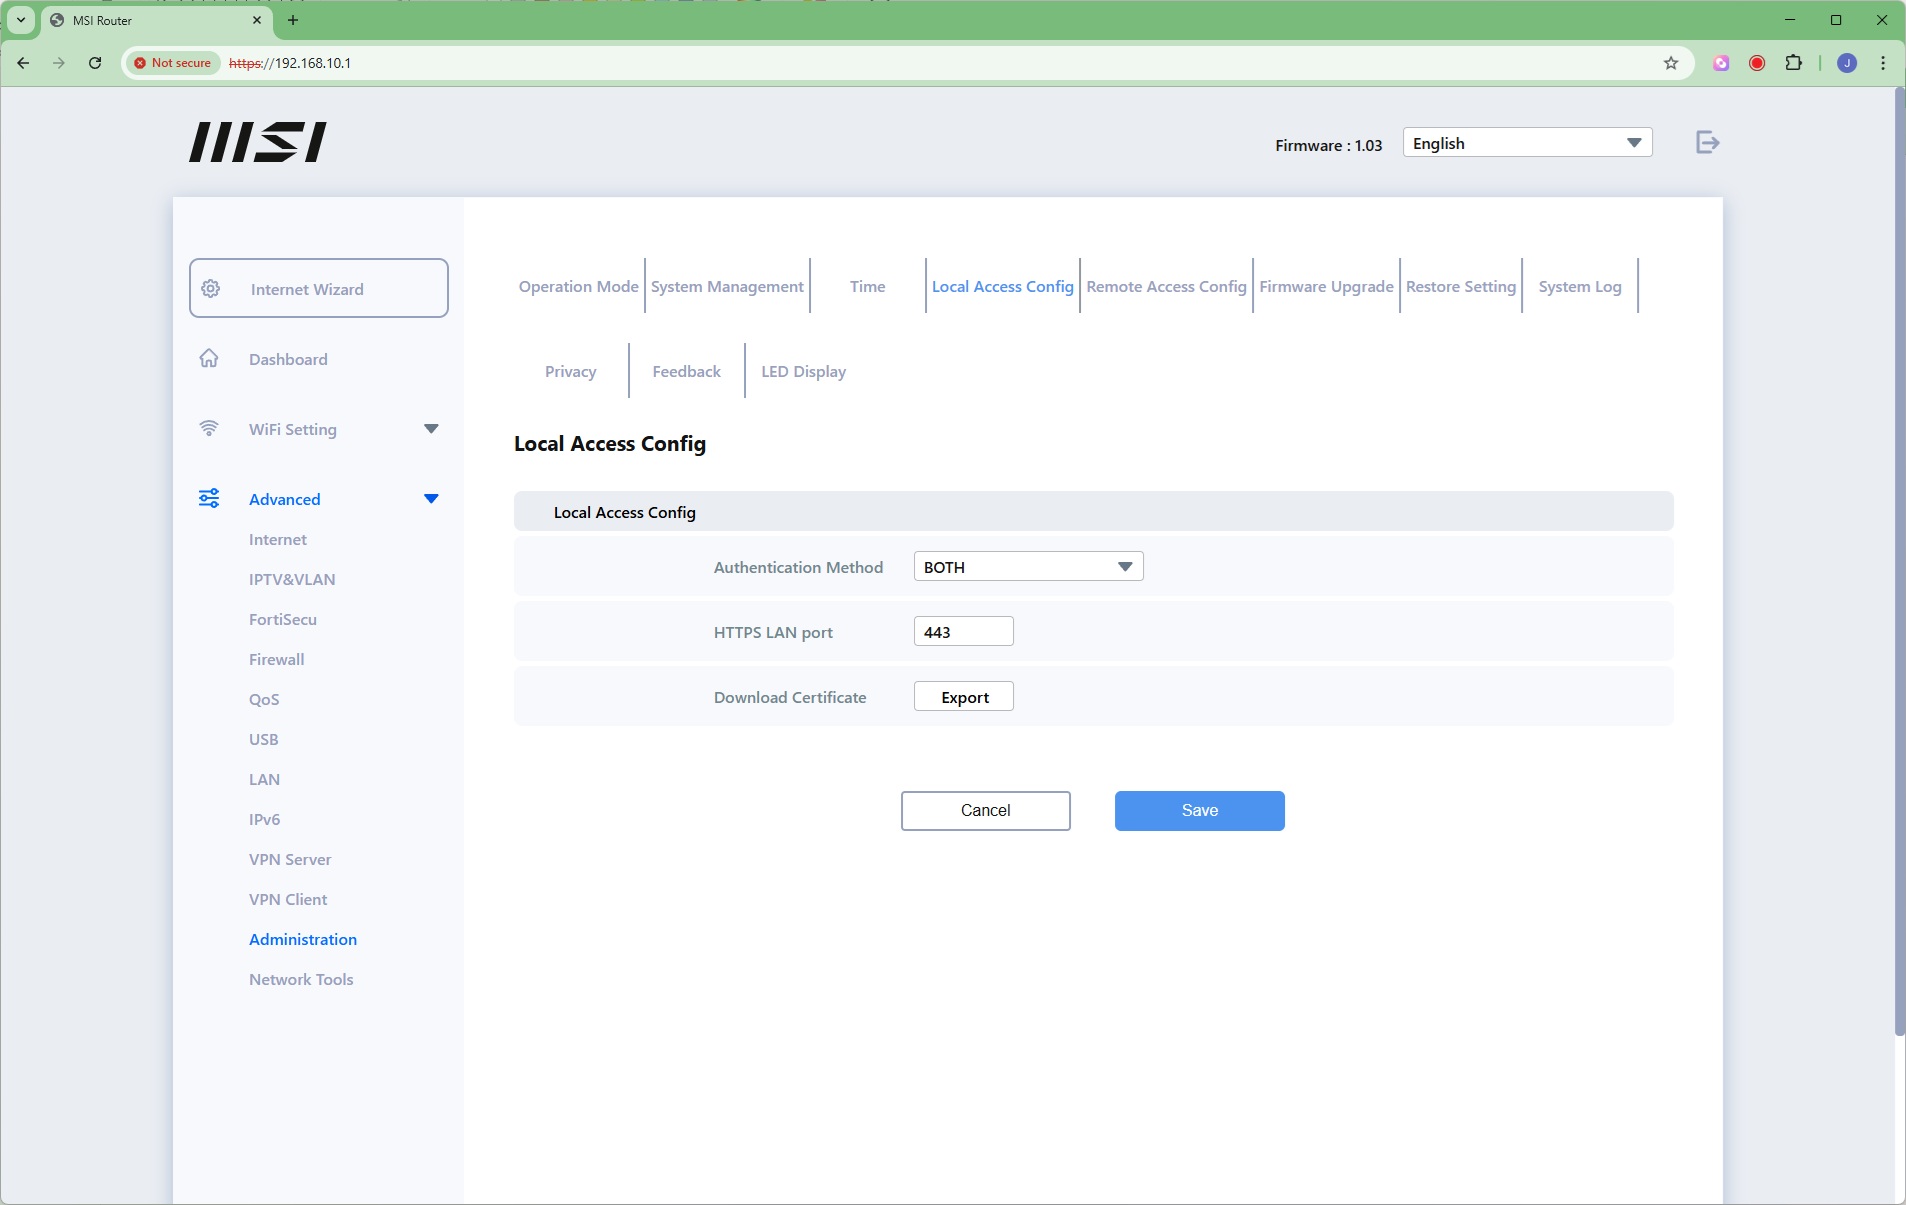Click the HTTPS LAN port field
Image resolution: width=1906 pixels, height=1205 pixels.
click(x=963, y=632)
